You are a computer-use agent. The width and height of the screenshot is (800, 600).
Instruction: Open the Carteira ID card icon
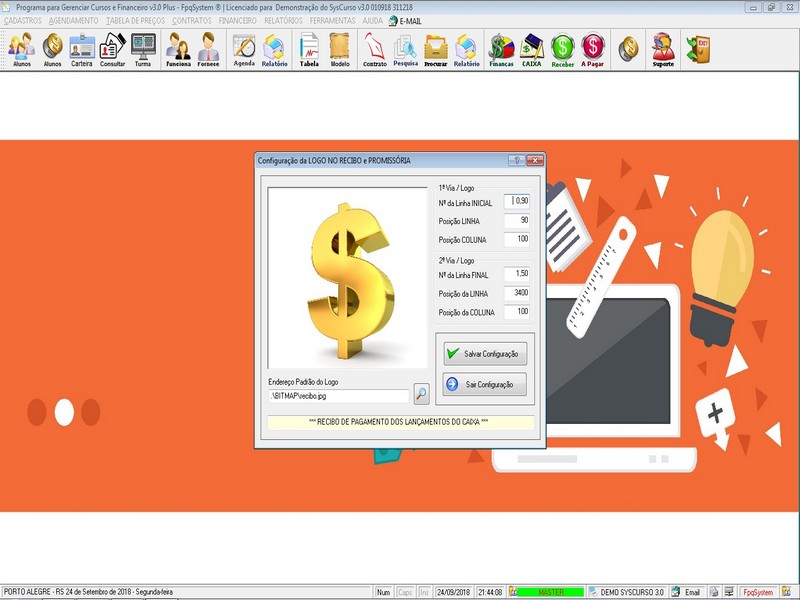[82, 49]
